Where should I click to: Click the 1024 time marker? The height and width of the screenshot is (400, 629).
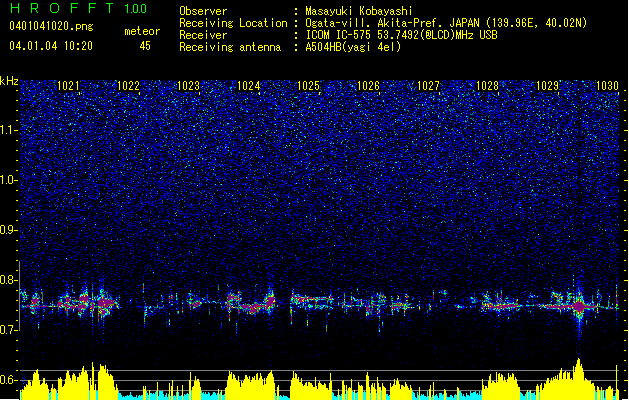pyautogui.click(x=248, y=86)
